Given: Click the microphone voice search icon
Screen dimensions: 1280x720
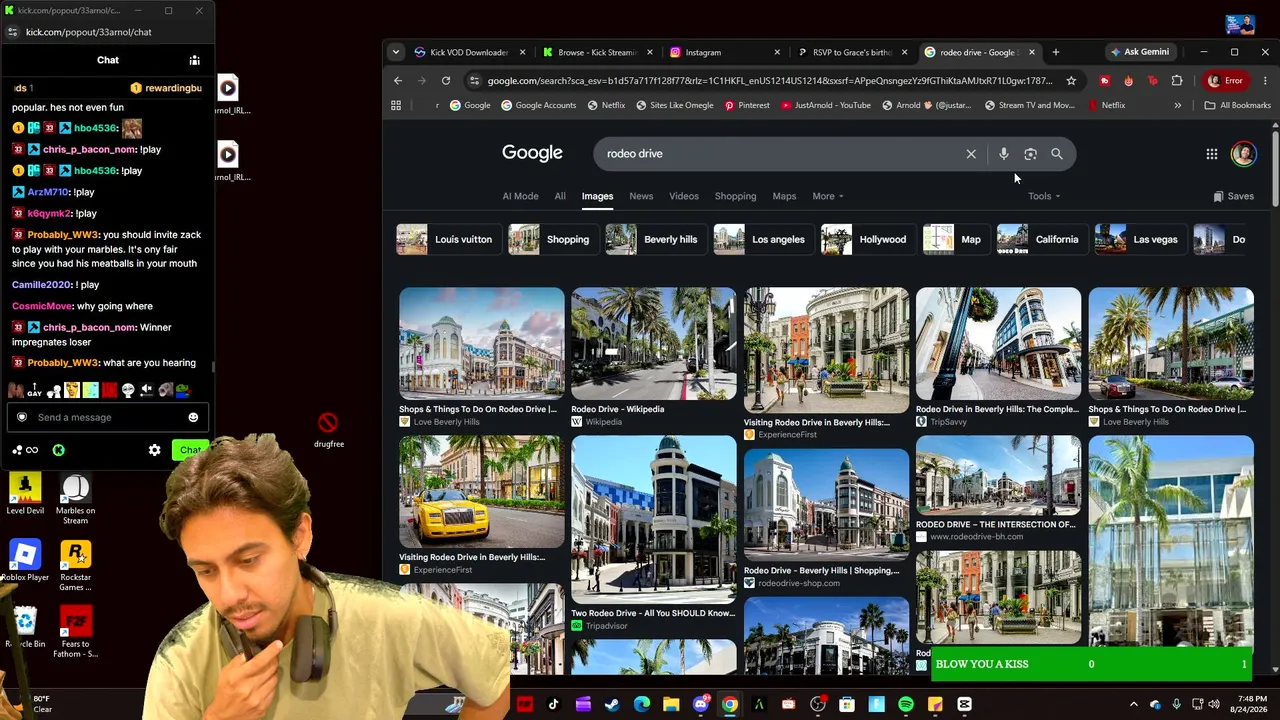Looking at the screenshot, I should 1003,154.
